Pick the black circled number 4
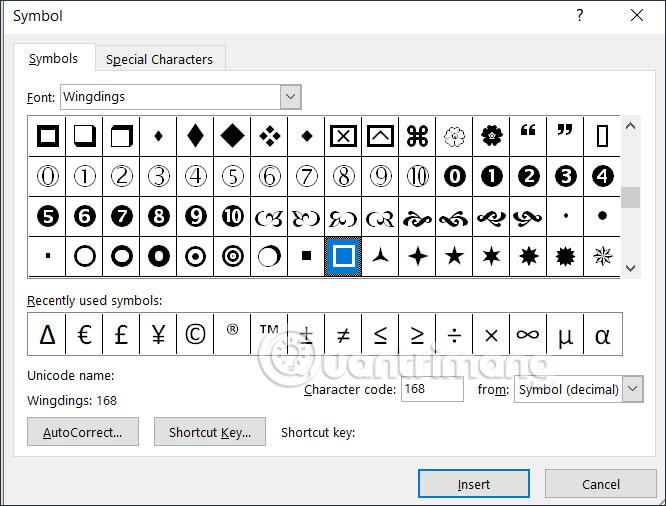This screenshot has width=666, height=506. pyautogui.click(x=602, y=176)
